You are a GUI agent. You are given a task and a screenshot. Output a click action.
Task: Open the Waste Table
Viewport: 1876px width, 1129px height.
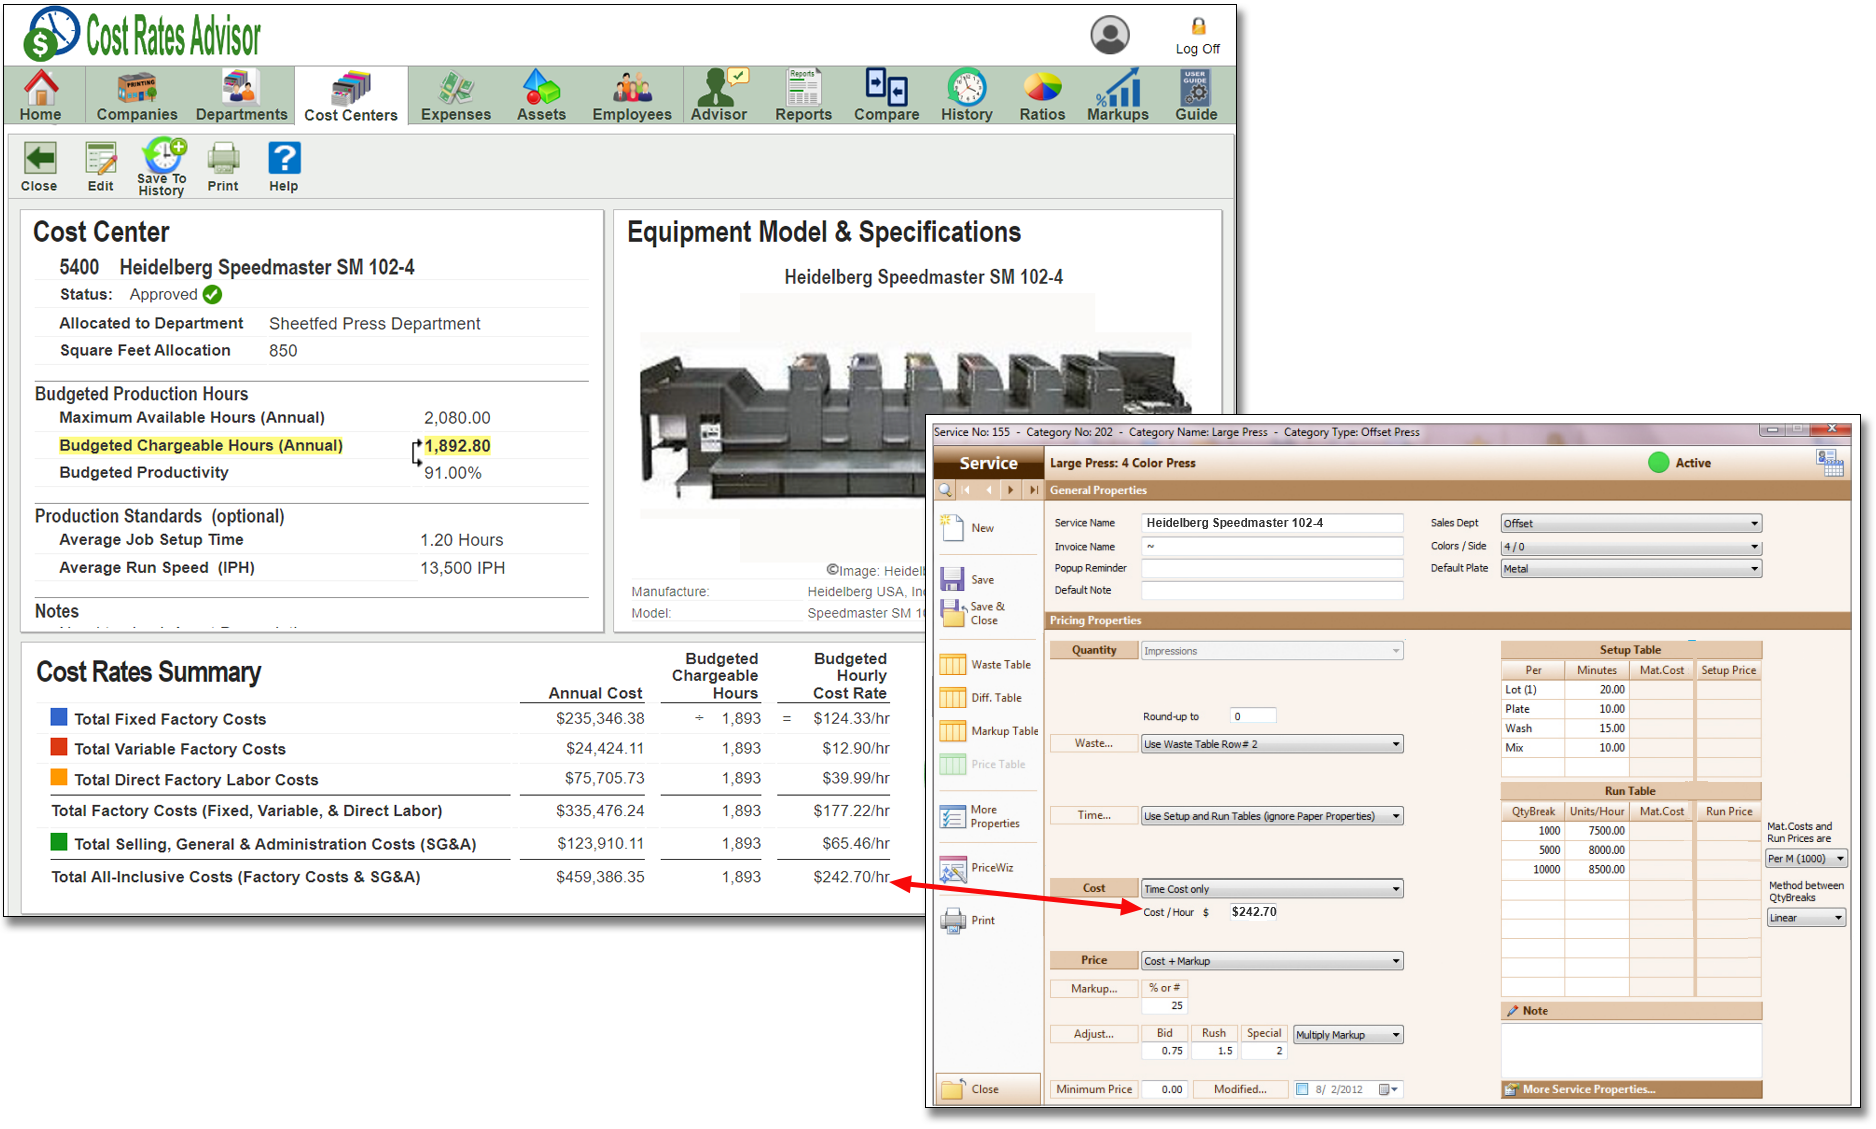986,664
